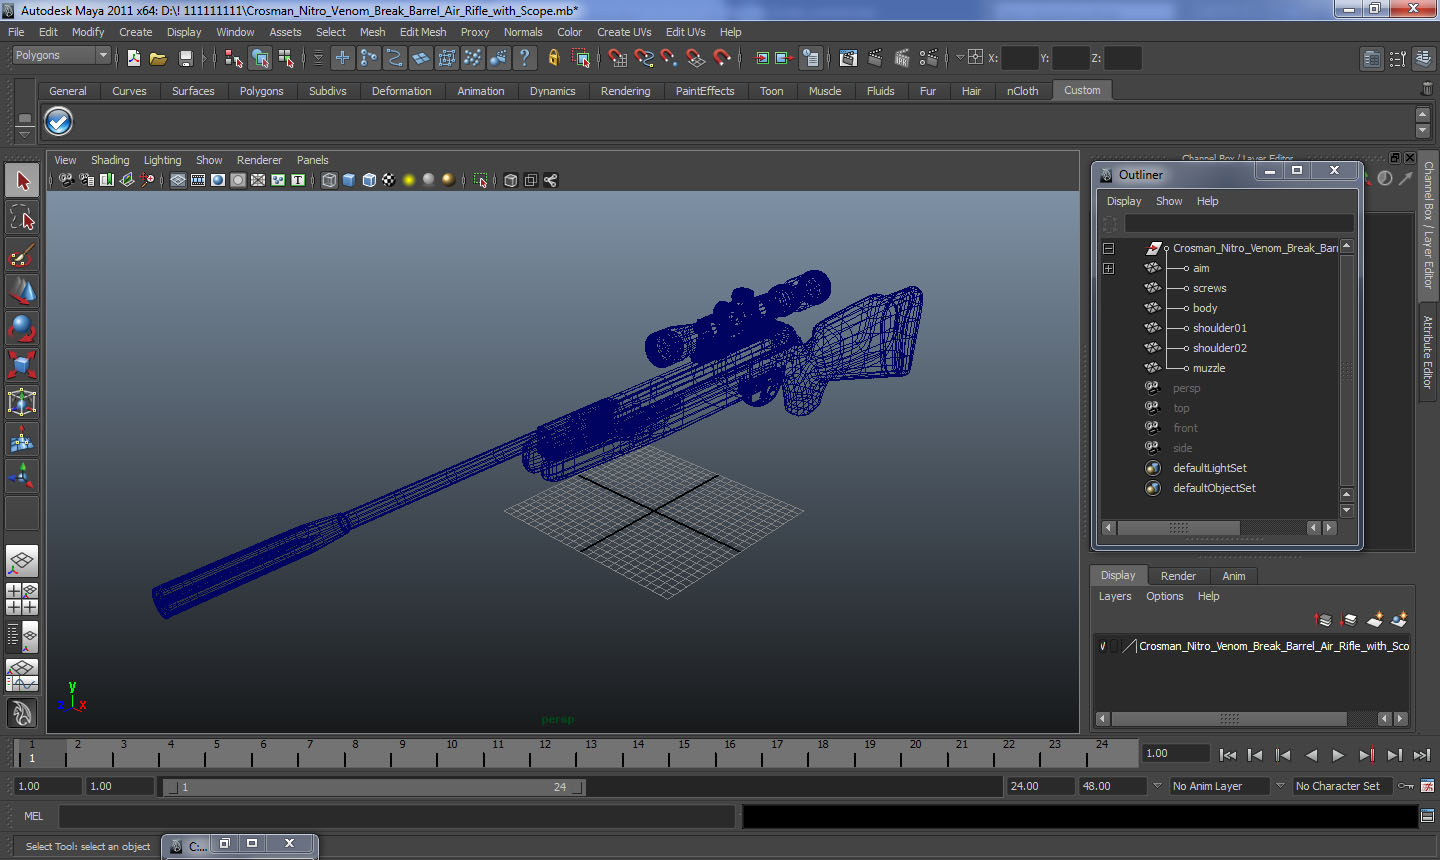Expand the aim node in Outliner
Screen dimensions: 1440x860
1108,268
